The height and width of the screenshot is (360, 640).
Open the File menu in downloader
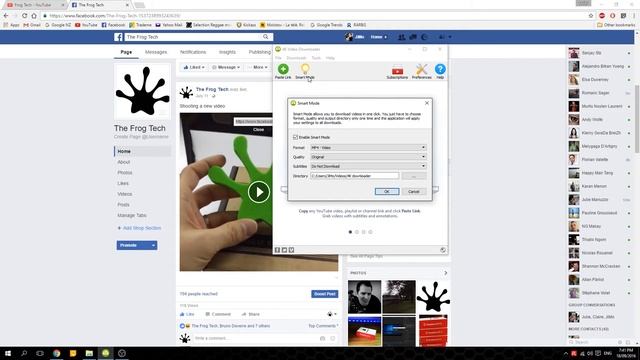coord(278,58)
